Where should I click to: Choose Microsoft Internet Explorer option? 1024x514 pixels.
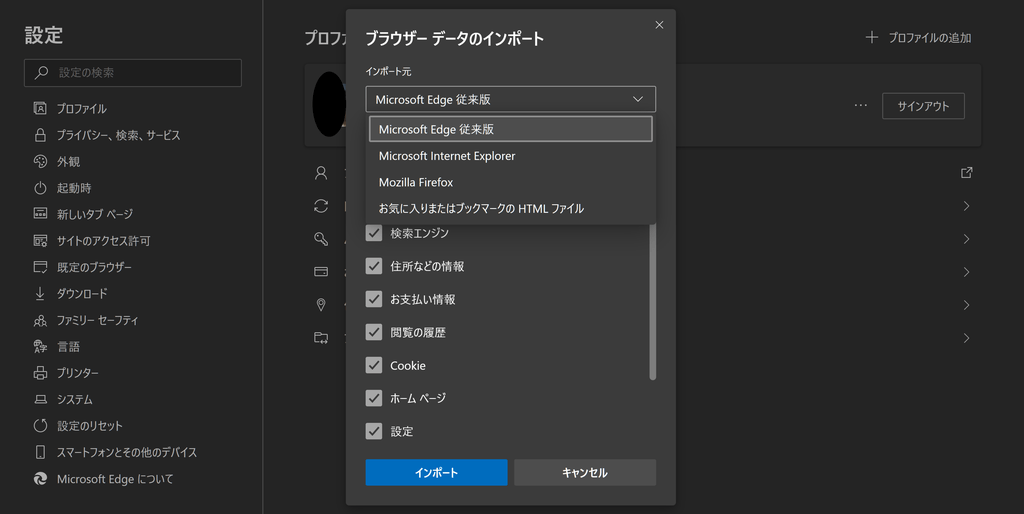511,155
